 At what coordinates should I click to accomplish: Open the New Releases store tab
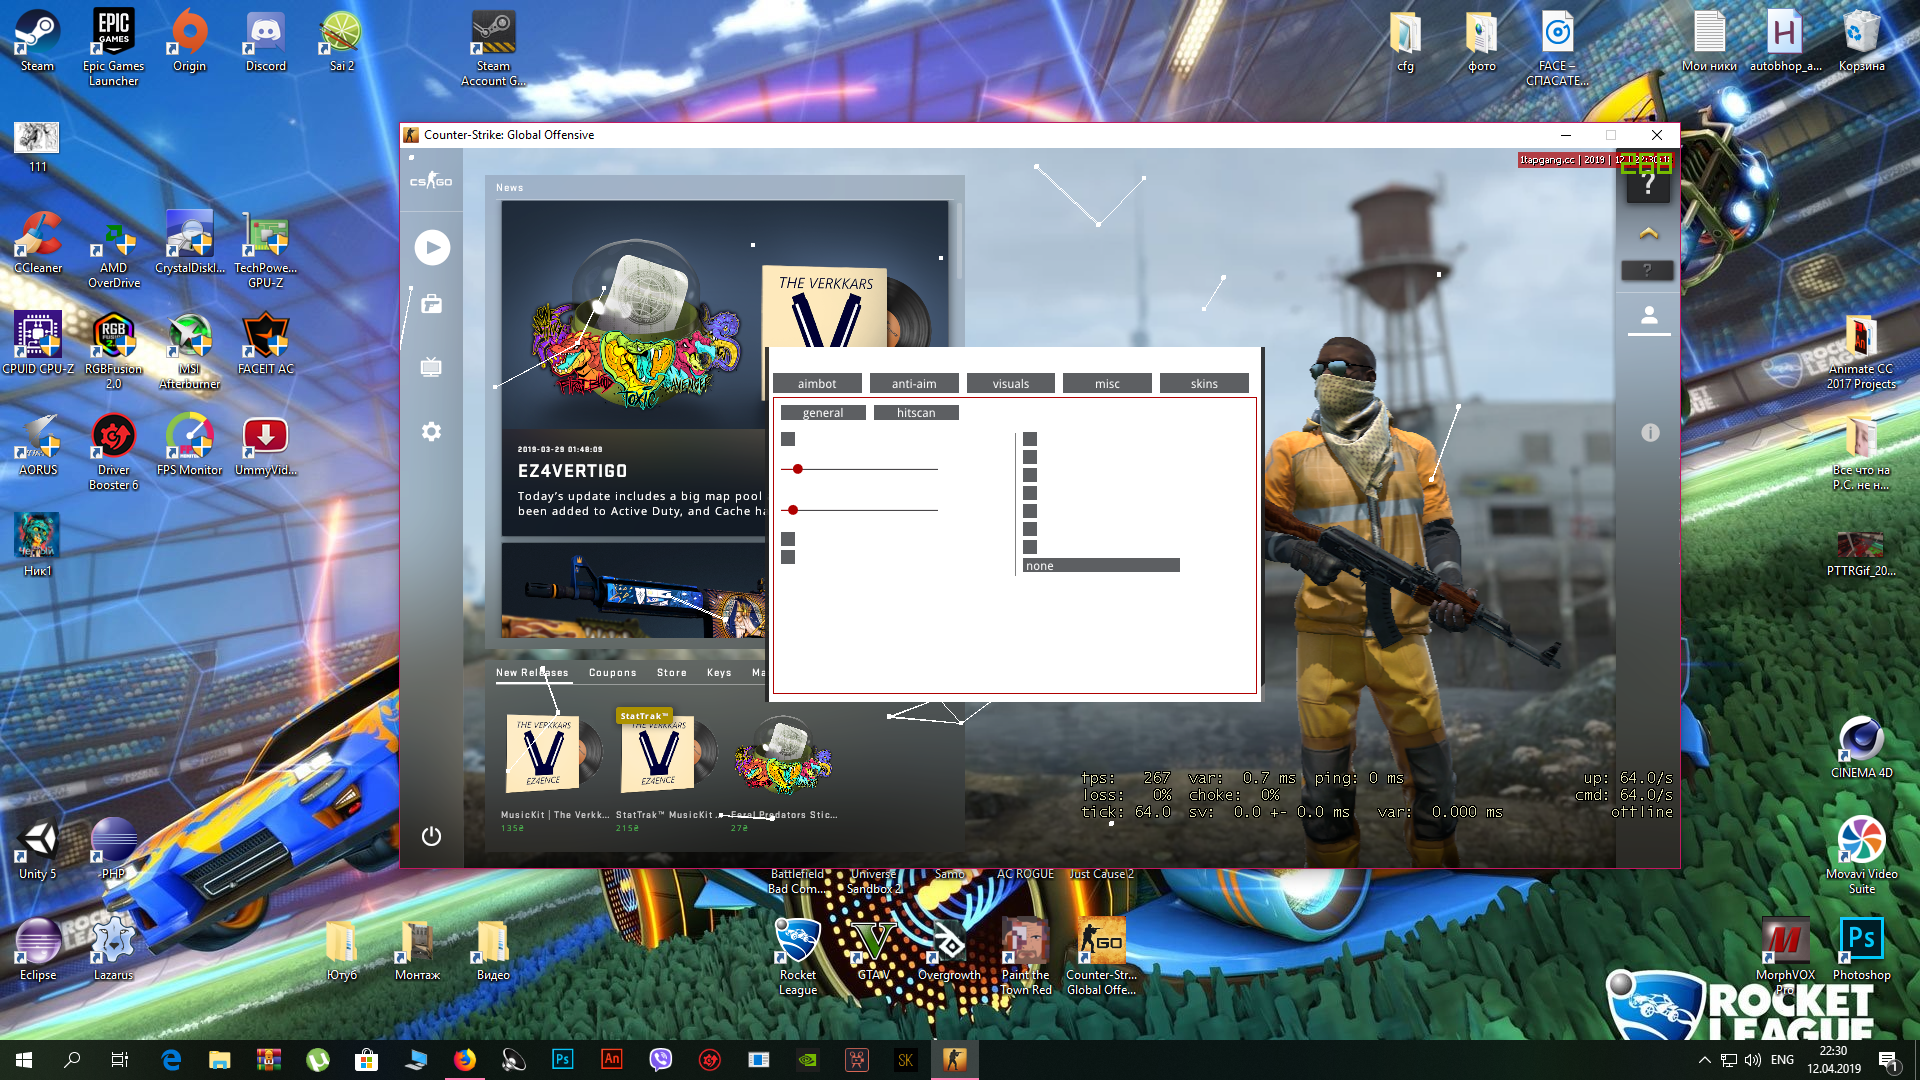click(x=532, y=673)
